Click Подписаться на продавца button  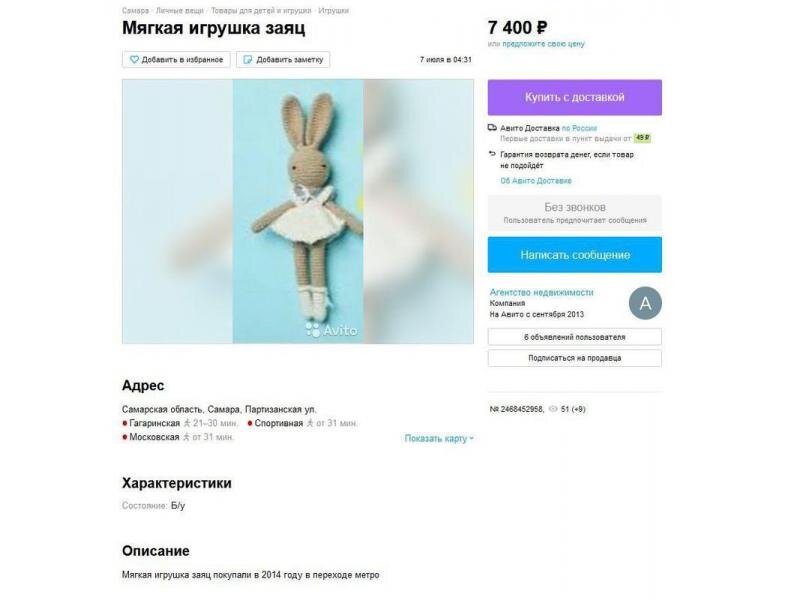pos(574,358)
